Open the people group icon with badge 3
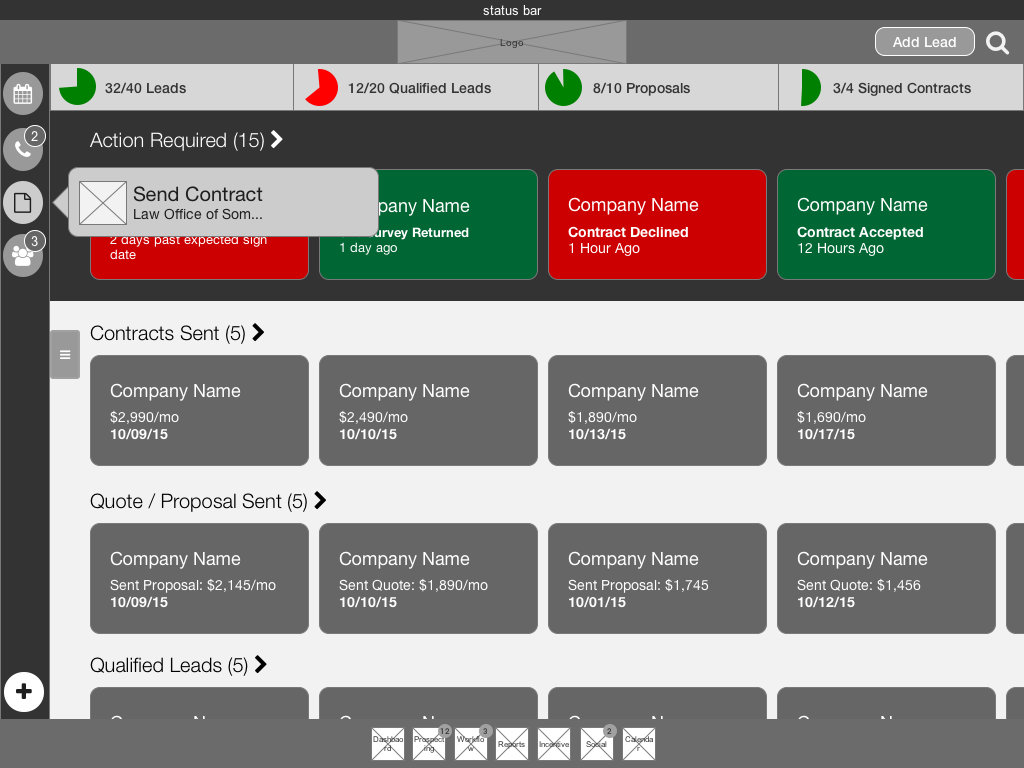 click(23, 255)
